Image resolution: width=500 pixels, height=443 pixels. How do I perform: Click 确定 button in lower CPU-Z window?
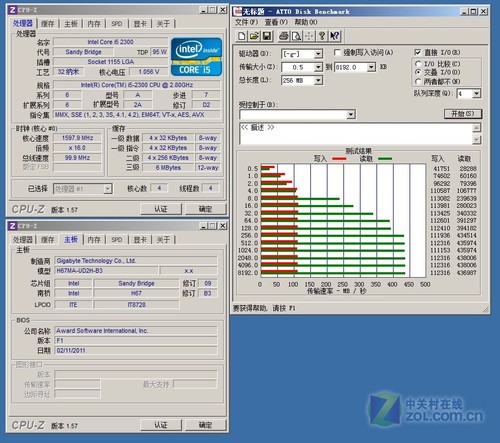click(205, 425)
